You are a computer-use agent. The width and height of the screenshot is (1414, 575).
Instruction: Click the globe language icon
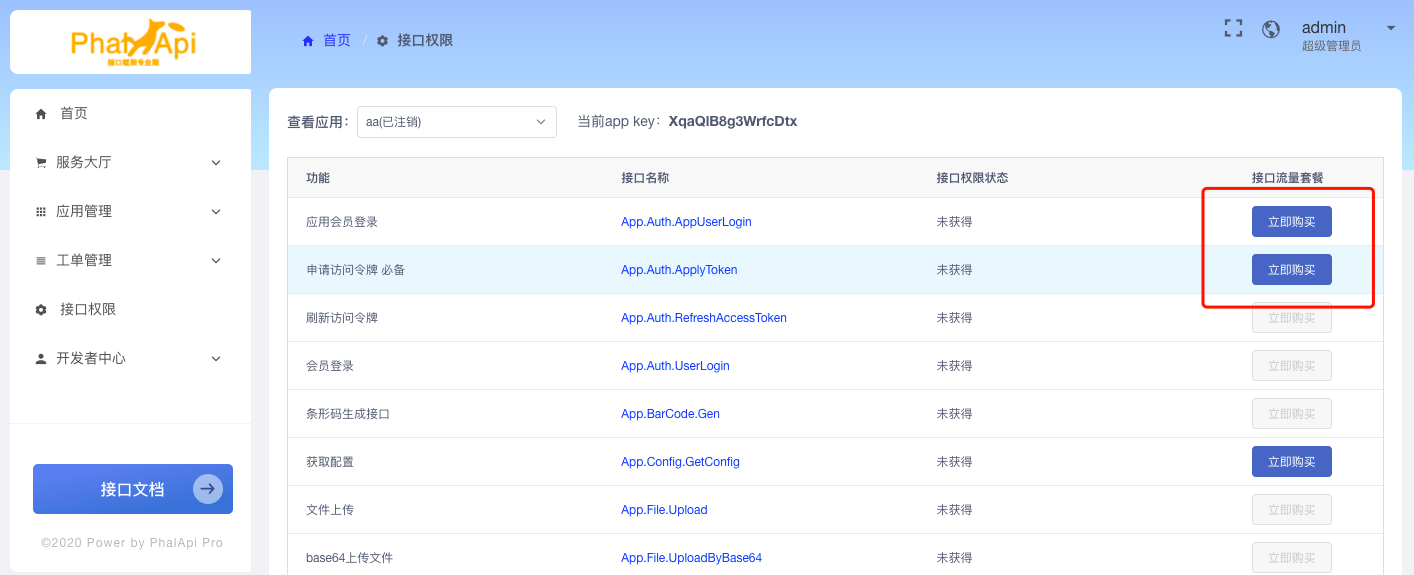[1271, 29]
